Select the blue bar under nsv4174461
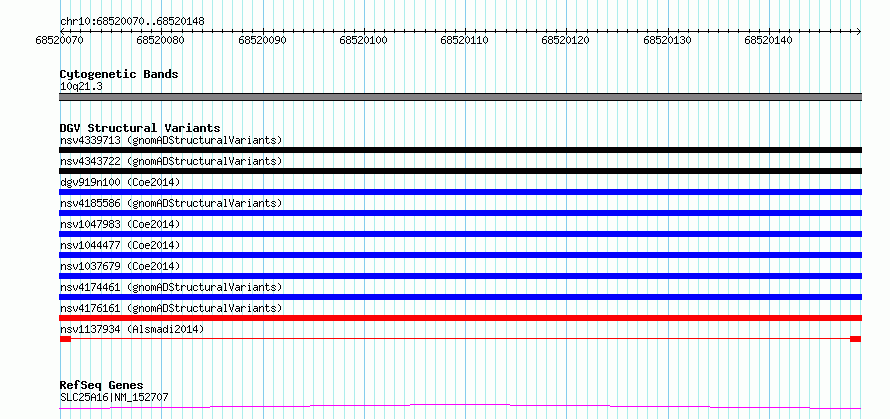Screen dimensions: 890x419 (x=460, y=297)
